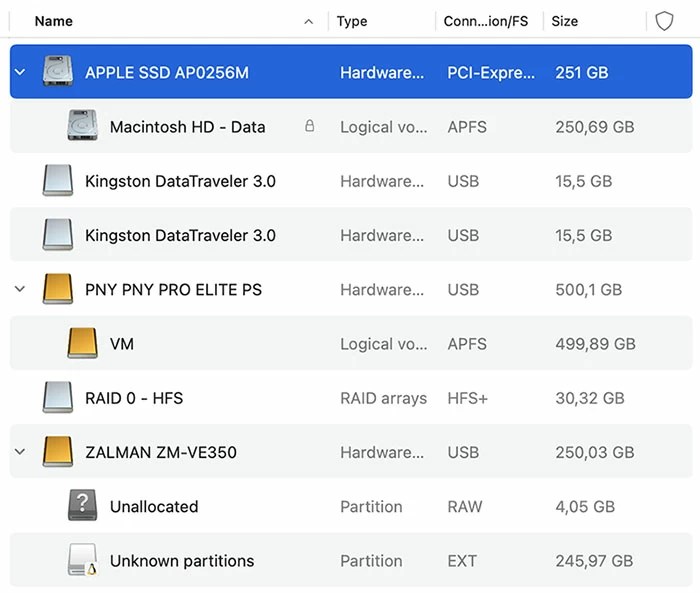Image resolution: width=700 pixels, height=593 pixels.
Task: Click the 250,03 GB size cell
Action: [x=595, y=452]
